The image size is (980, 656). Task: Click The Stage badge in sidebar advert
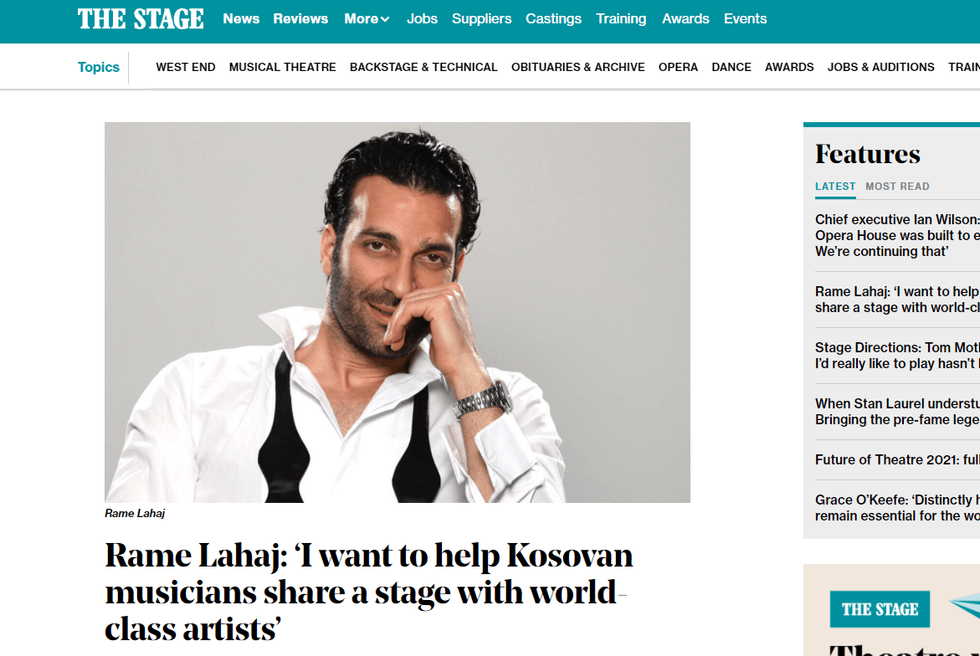879,609
